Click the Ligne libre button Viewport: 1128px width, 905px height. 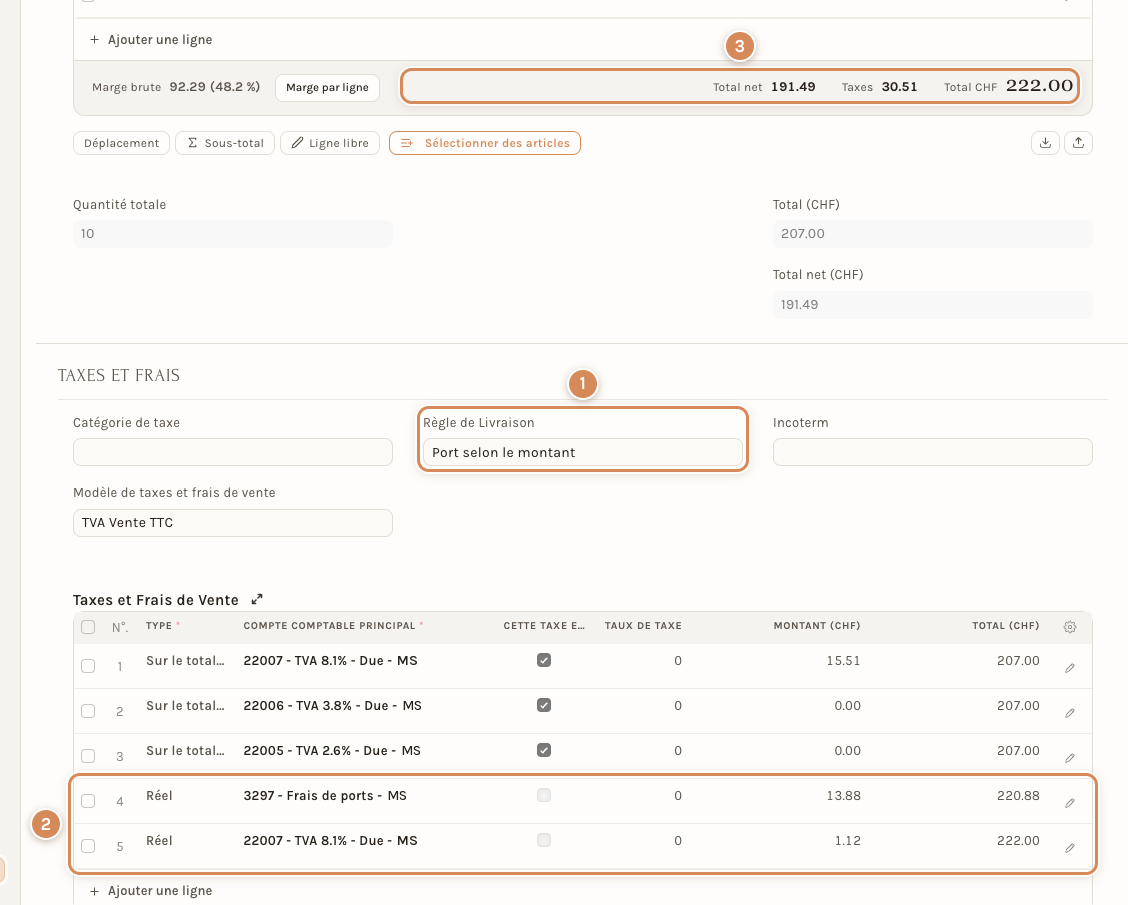(x=330, y=143)
